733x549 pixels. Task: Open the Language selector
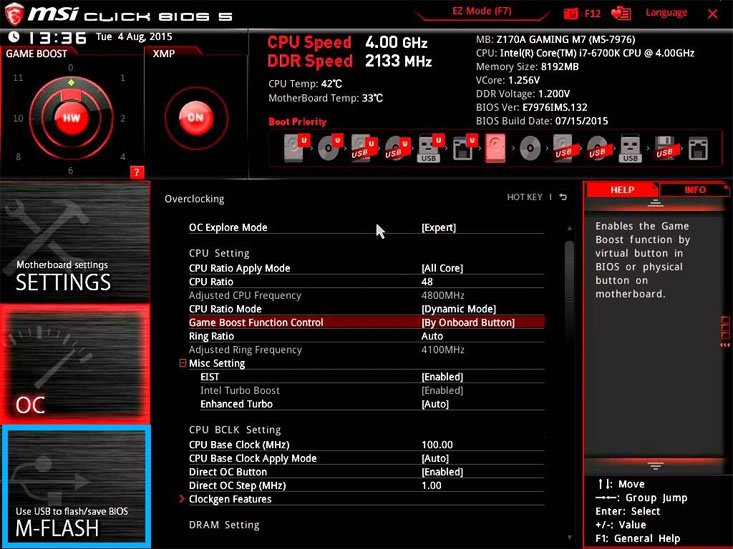(x=666, y=13)
